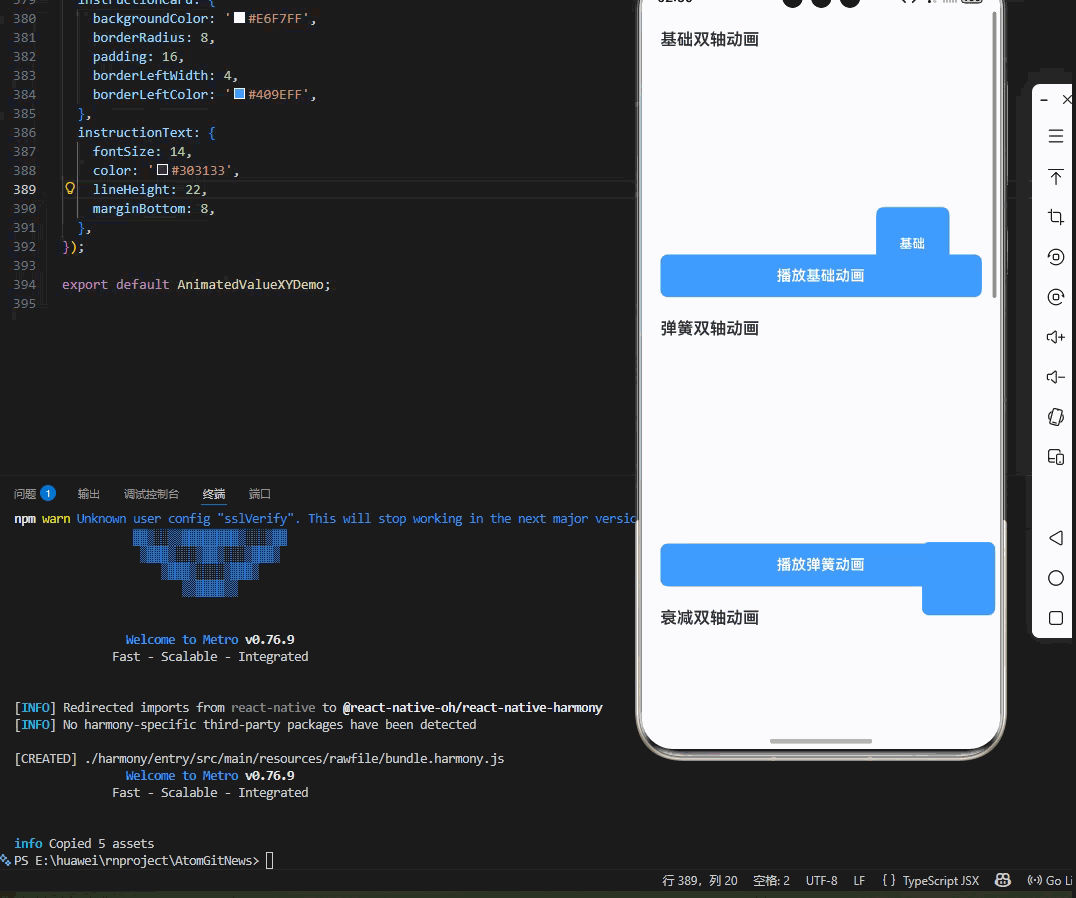
Task: Click the Go Live status bar item
Action: (1050, 880)
